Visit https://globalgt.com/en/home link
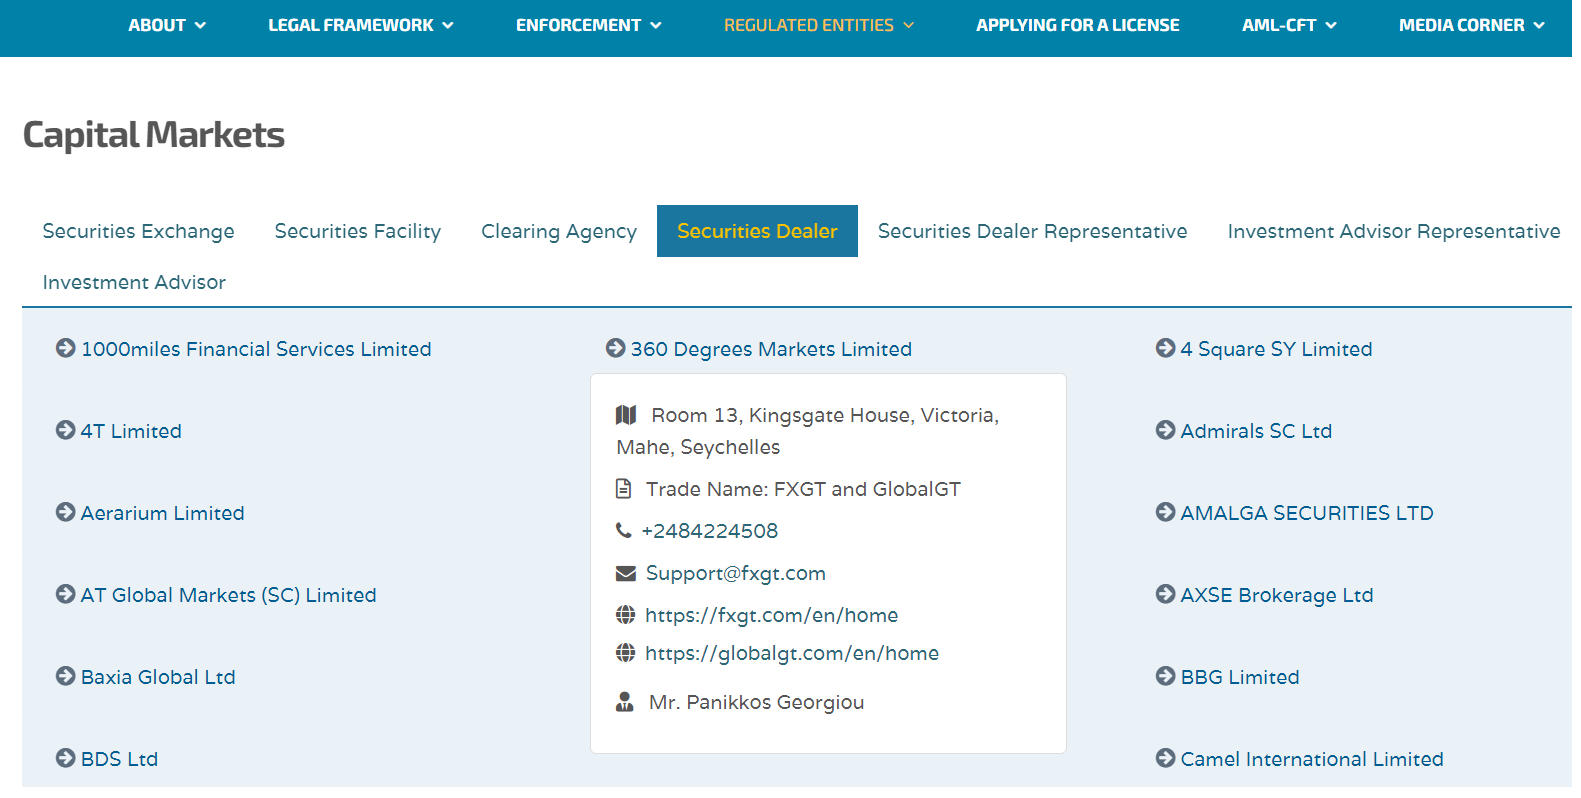This screenshot has width=1581, height=798. tap(792, 653)
